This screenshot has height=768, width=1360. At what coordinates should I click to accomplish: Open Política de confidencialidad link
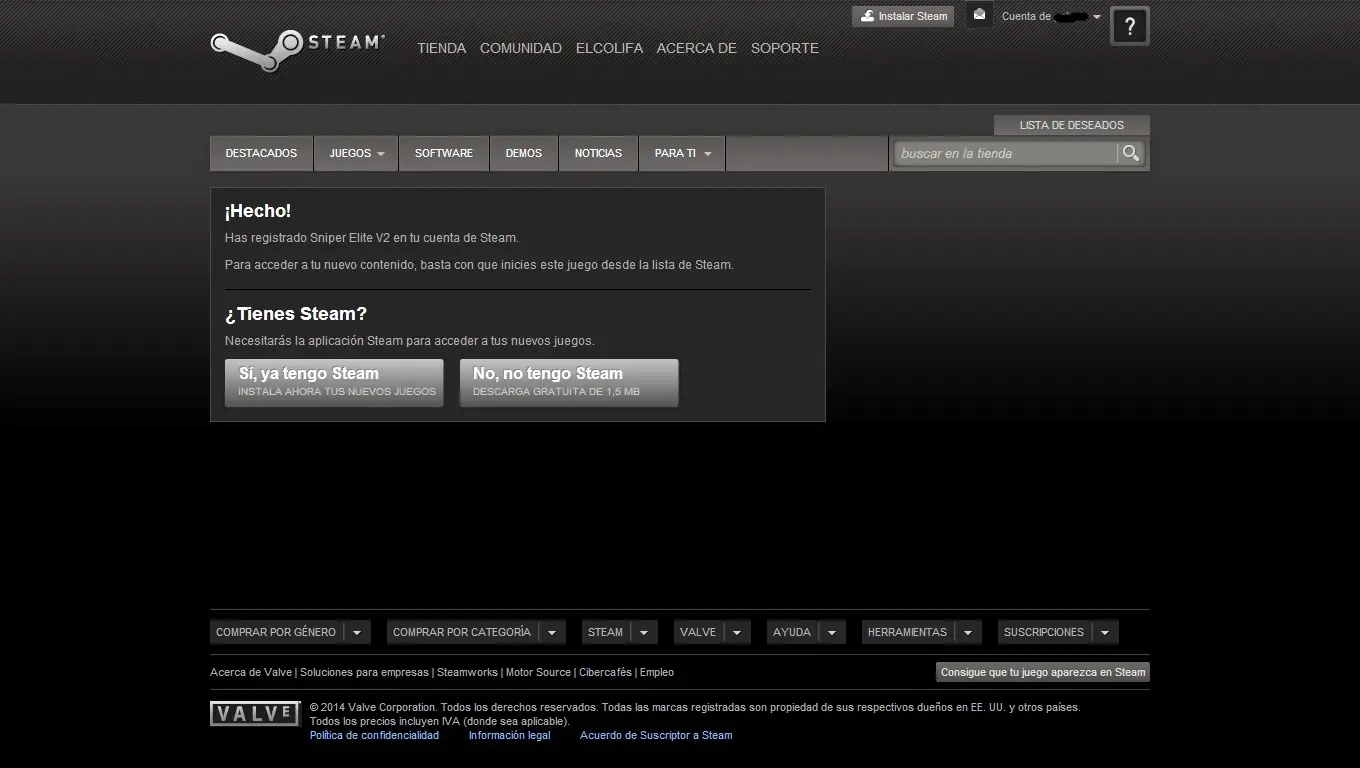pos(374,735)
